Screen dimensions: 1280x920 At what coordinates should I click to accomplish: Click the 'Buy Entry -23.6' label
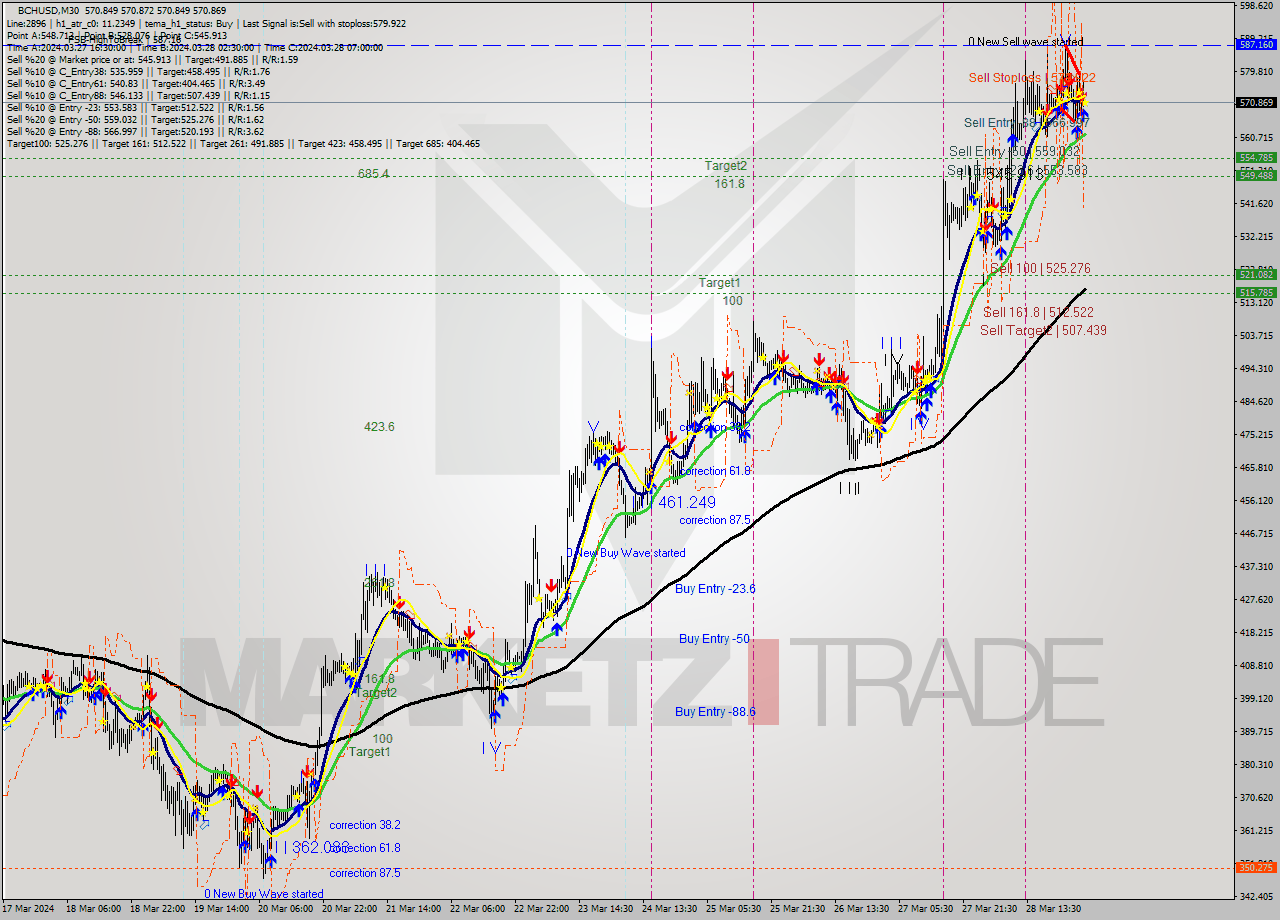tap(715, 589)
